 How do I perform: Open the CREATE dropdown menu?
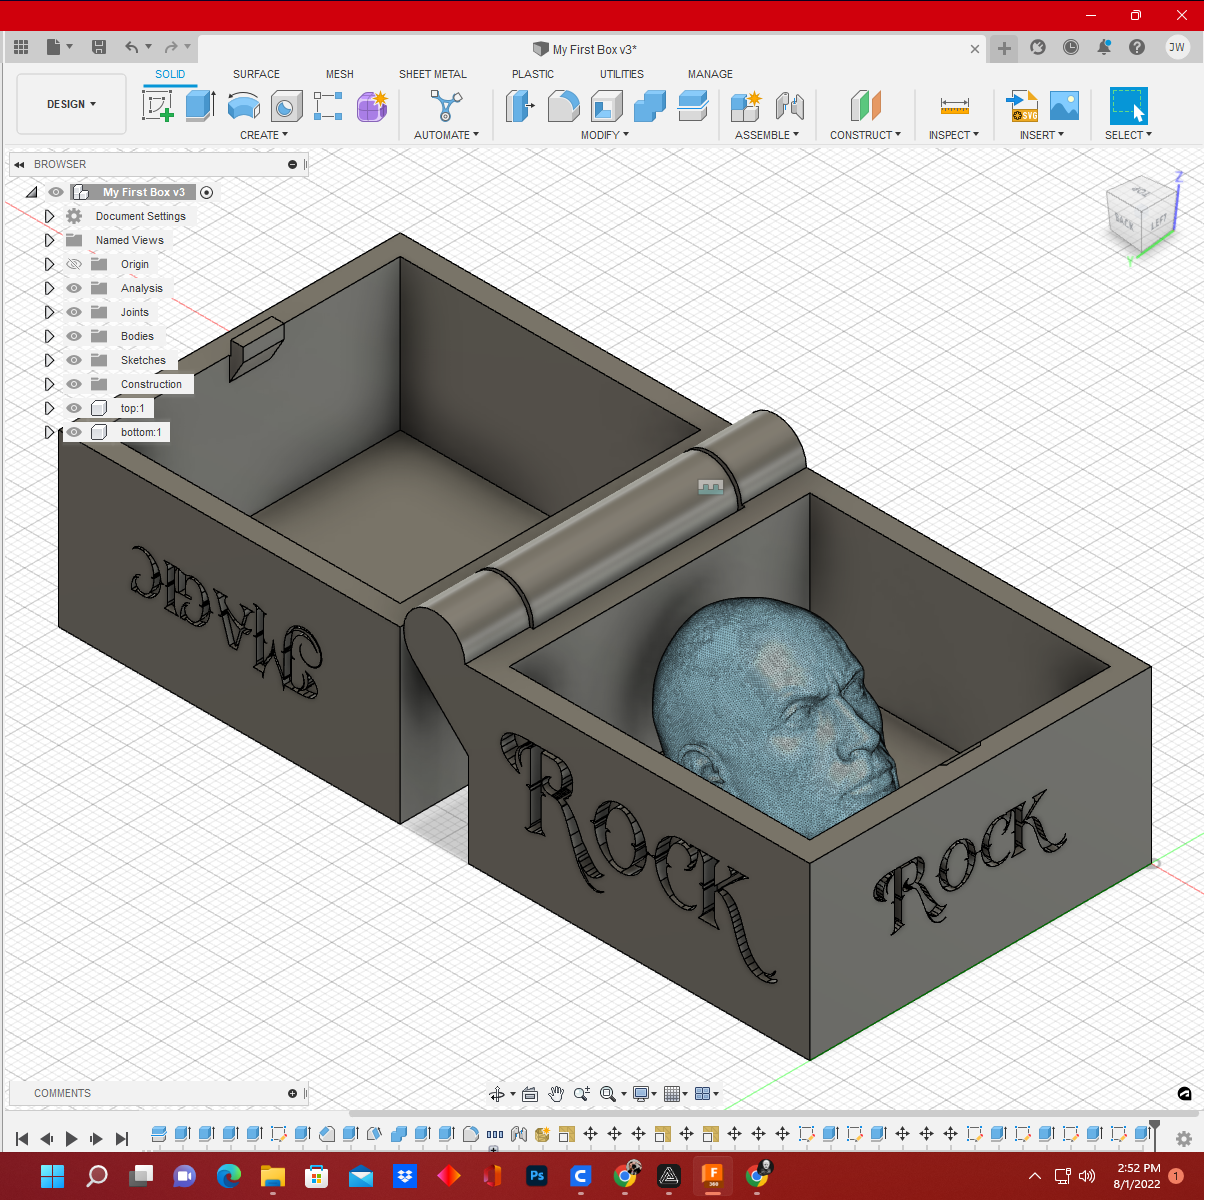tap(264, 135)
